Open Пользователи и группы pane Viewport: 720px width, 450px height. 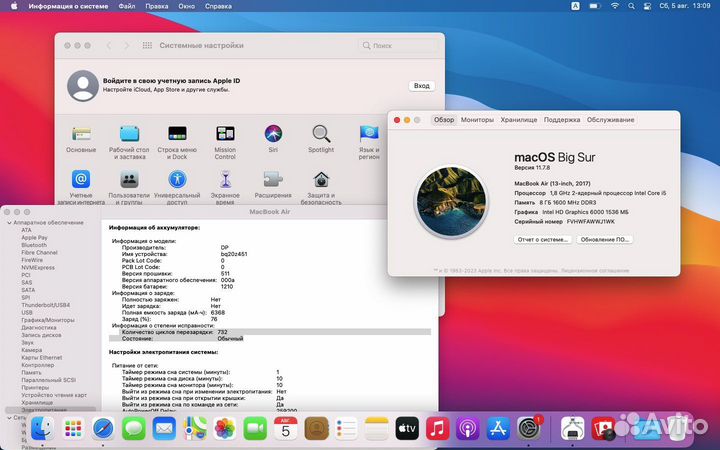pos(129,187)
